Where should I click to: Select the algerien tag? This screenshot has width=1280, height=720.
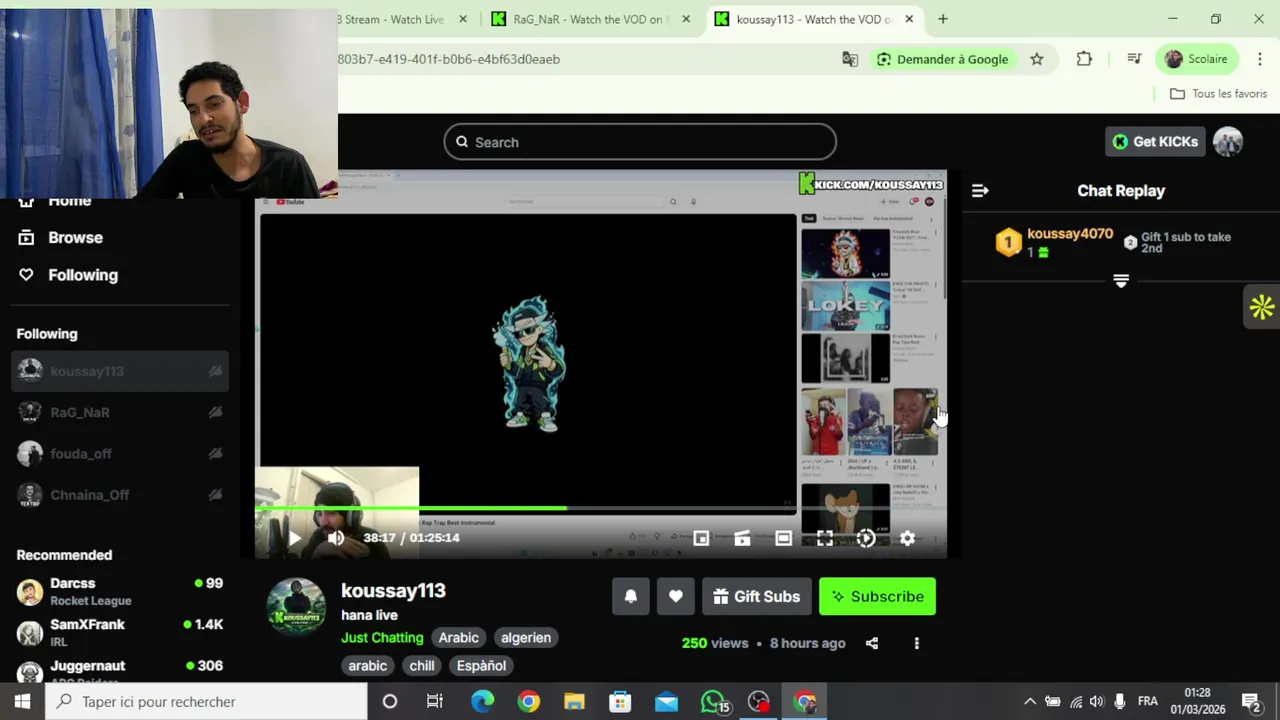(x=526, y=637)
